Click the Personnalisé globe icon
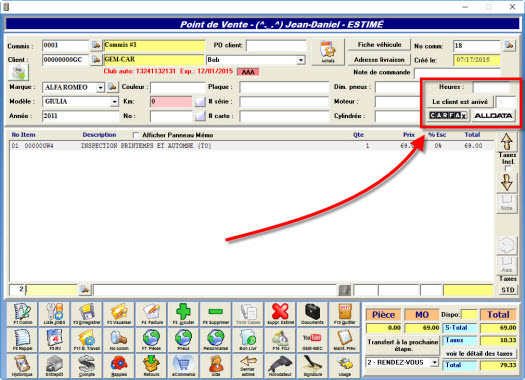 point(216,340)
